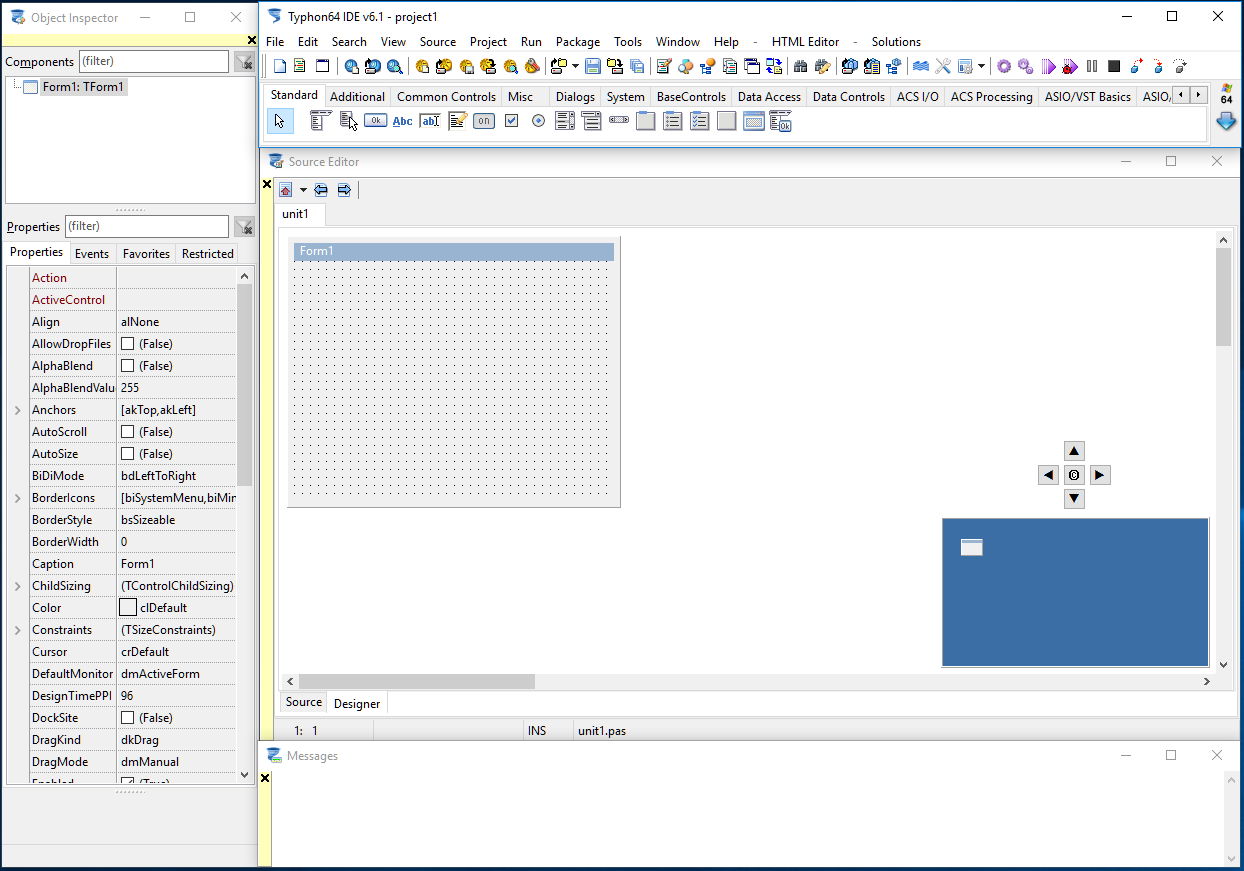Switch to the Events tab
The height and width of the screenshot is (871, 1244).
[92, 254]
